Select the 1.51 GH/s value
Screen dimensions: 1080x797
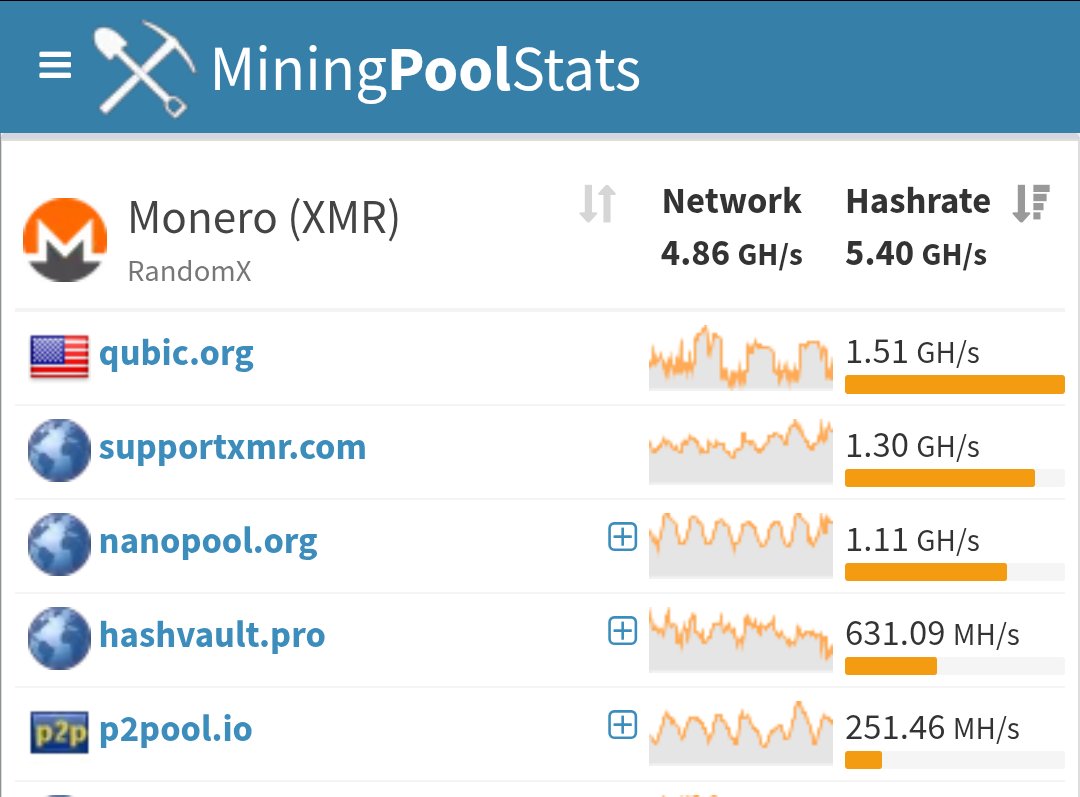(x=912, y=352)
